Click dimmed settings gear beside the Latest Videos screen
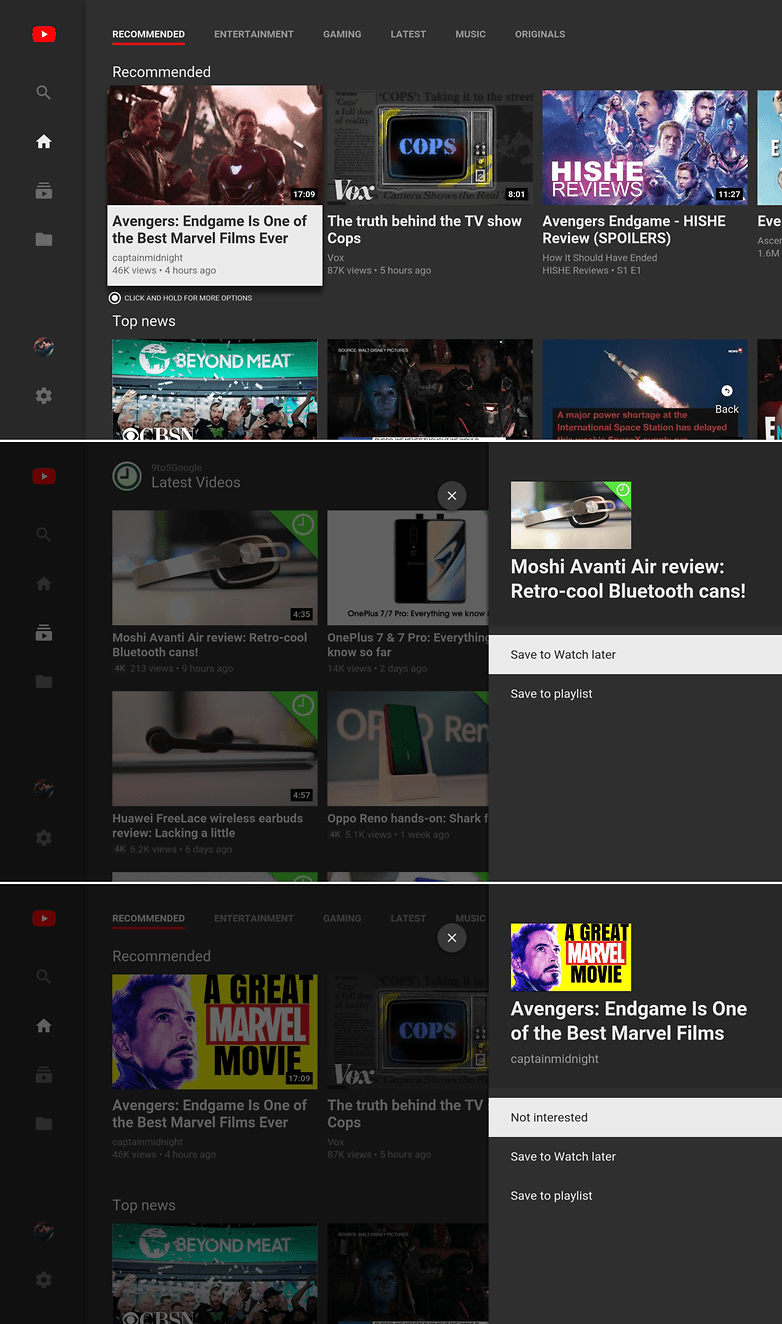This screenshot has height=1324, width=782. coord(43,838)
